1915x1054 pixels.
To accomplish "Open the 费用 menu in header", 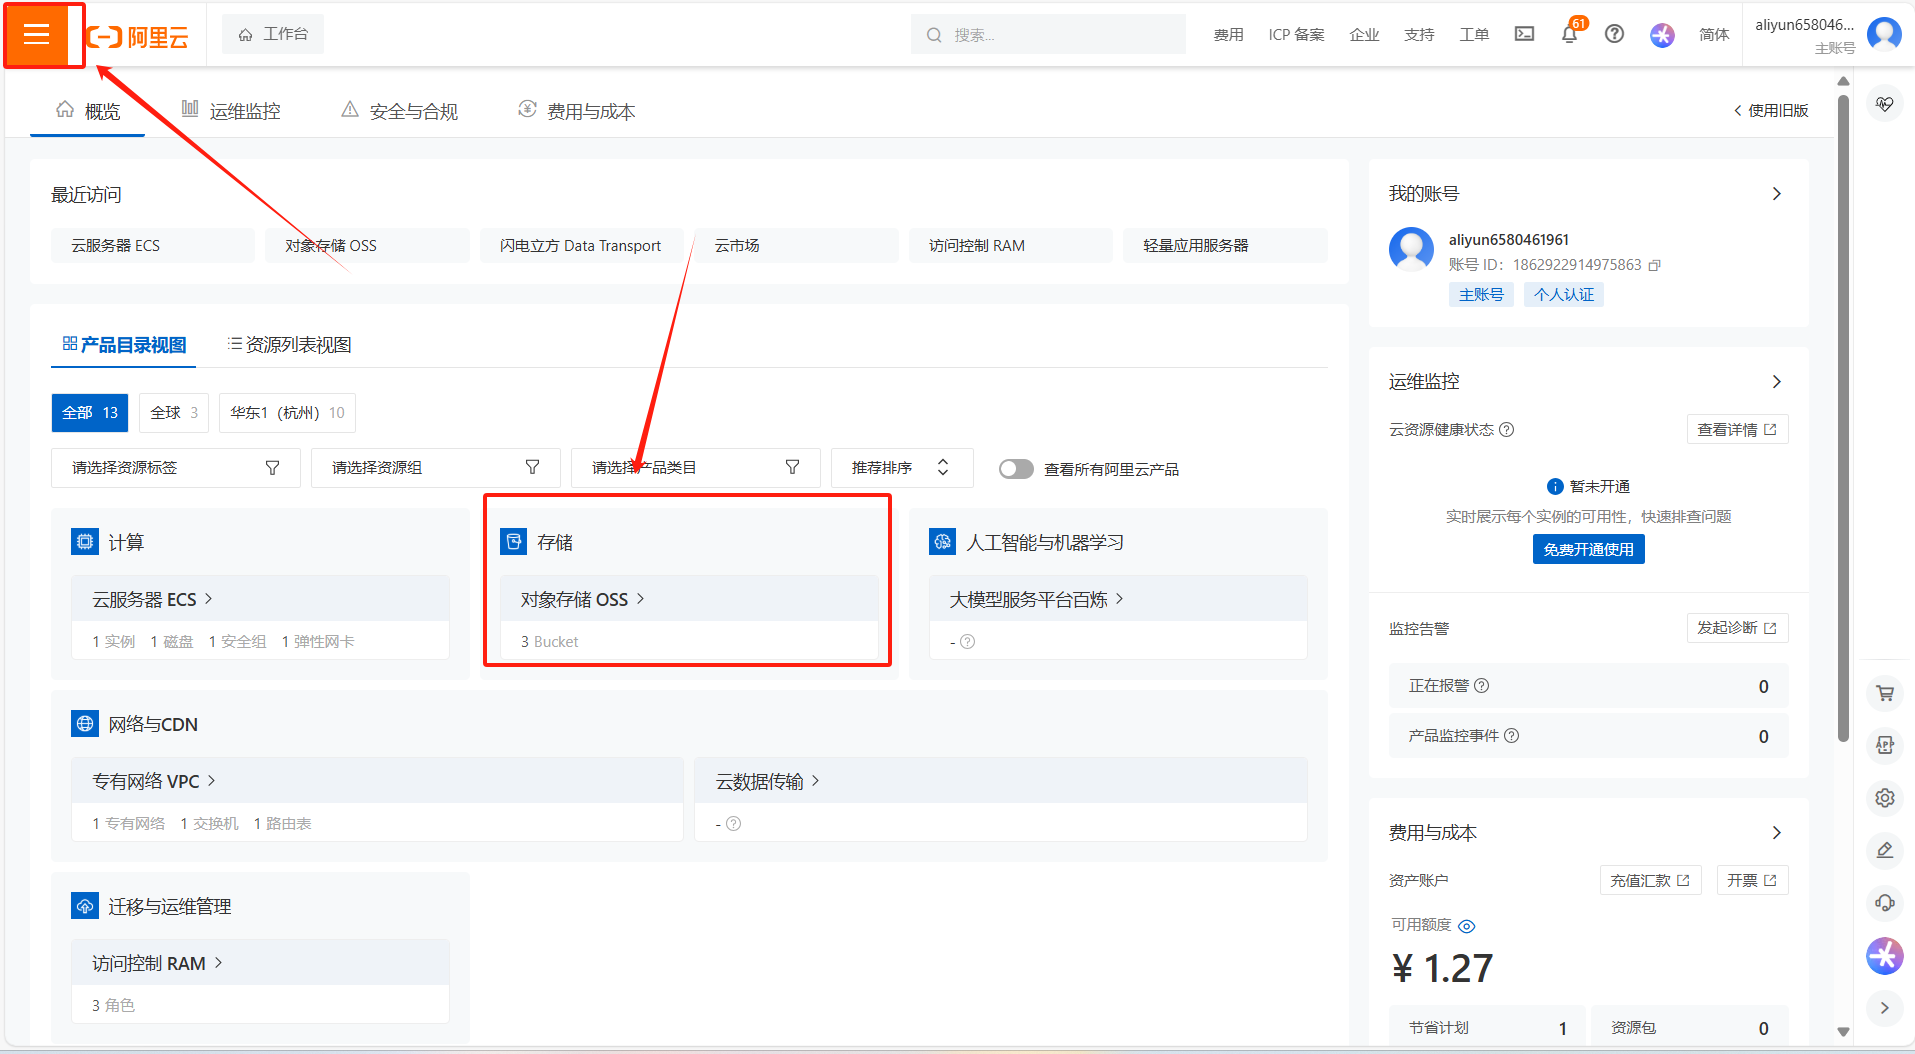I will click(1228, 35).
